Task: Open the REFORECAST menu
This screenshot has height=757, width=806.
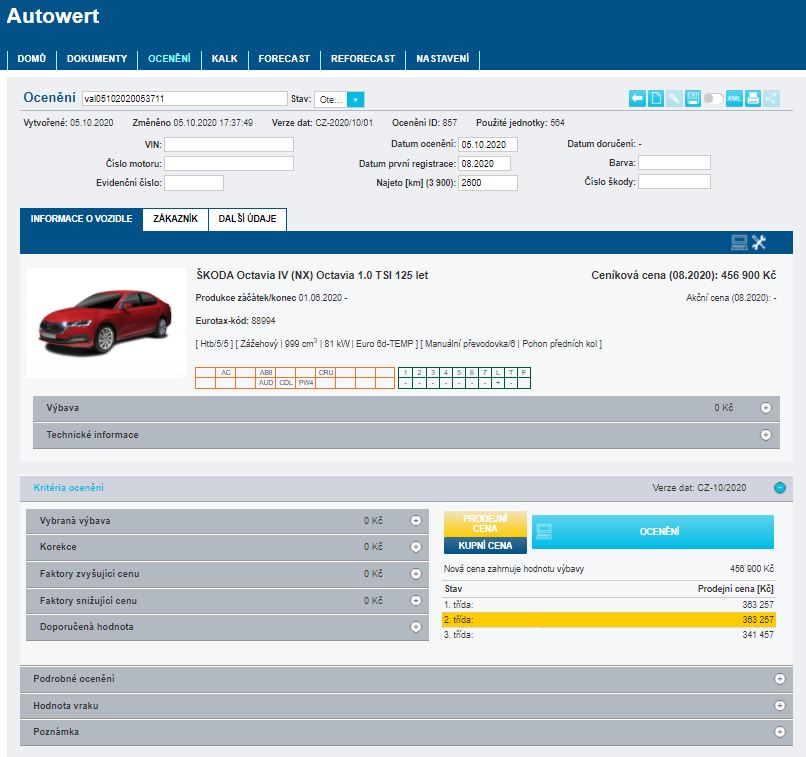Action: click(x=363, y=59)
